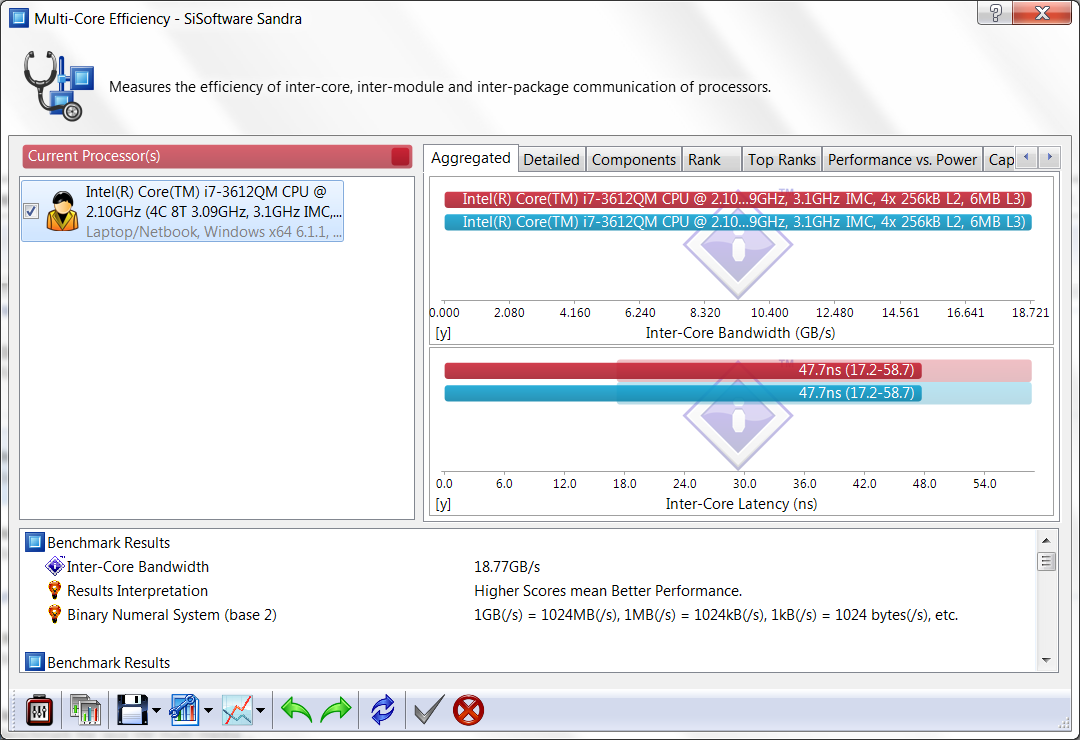Switch to the Components tab
The image size is (1080, 740).
click(634, 160)
